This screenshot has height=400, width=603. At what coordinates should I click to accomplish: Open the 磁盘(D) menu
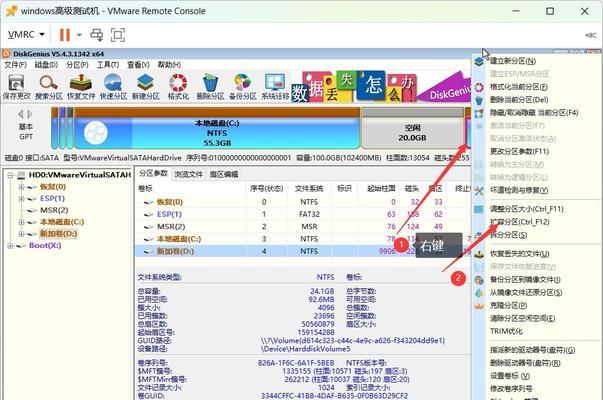[x=46, y=65]
